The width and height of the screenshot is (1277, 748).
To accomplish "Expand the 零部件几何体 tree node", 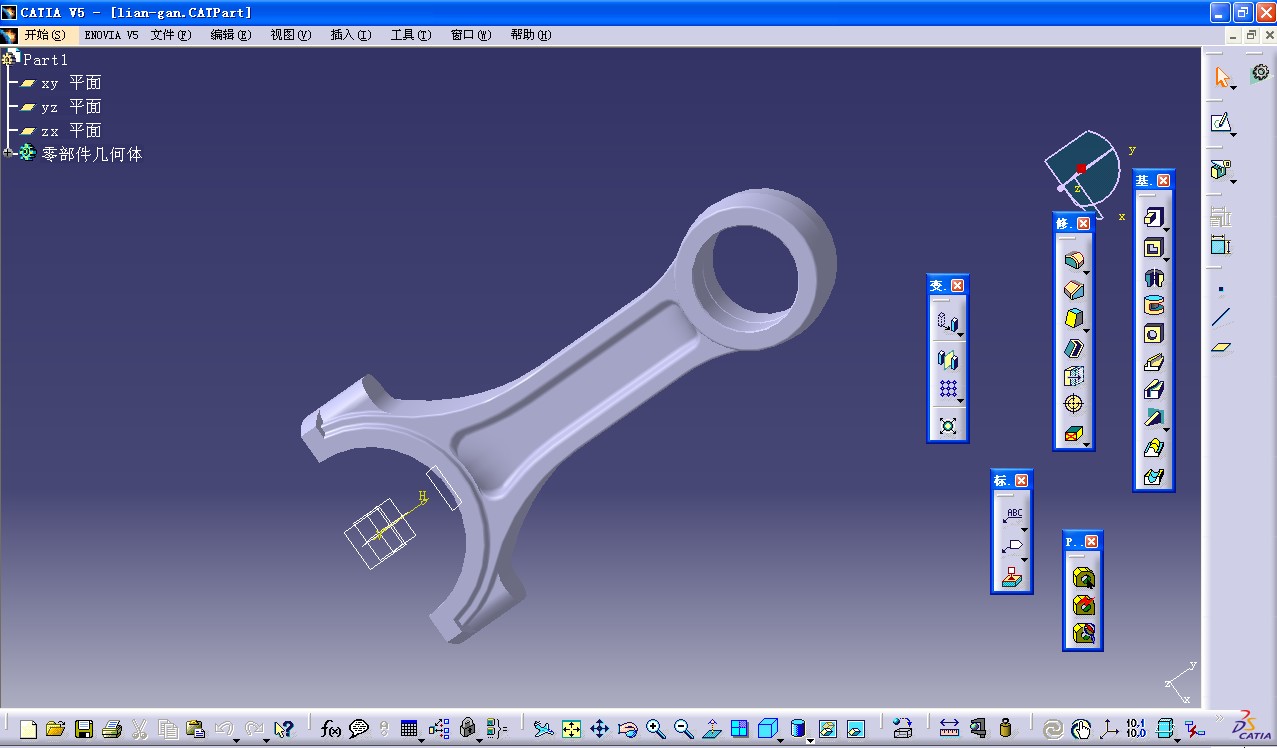I will point(9,154).
